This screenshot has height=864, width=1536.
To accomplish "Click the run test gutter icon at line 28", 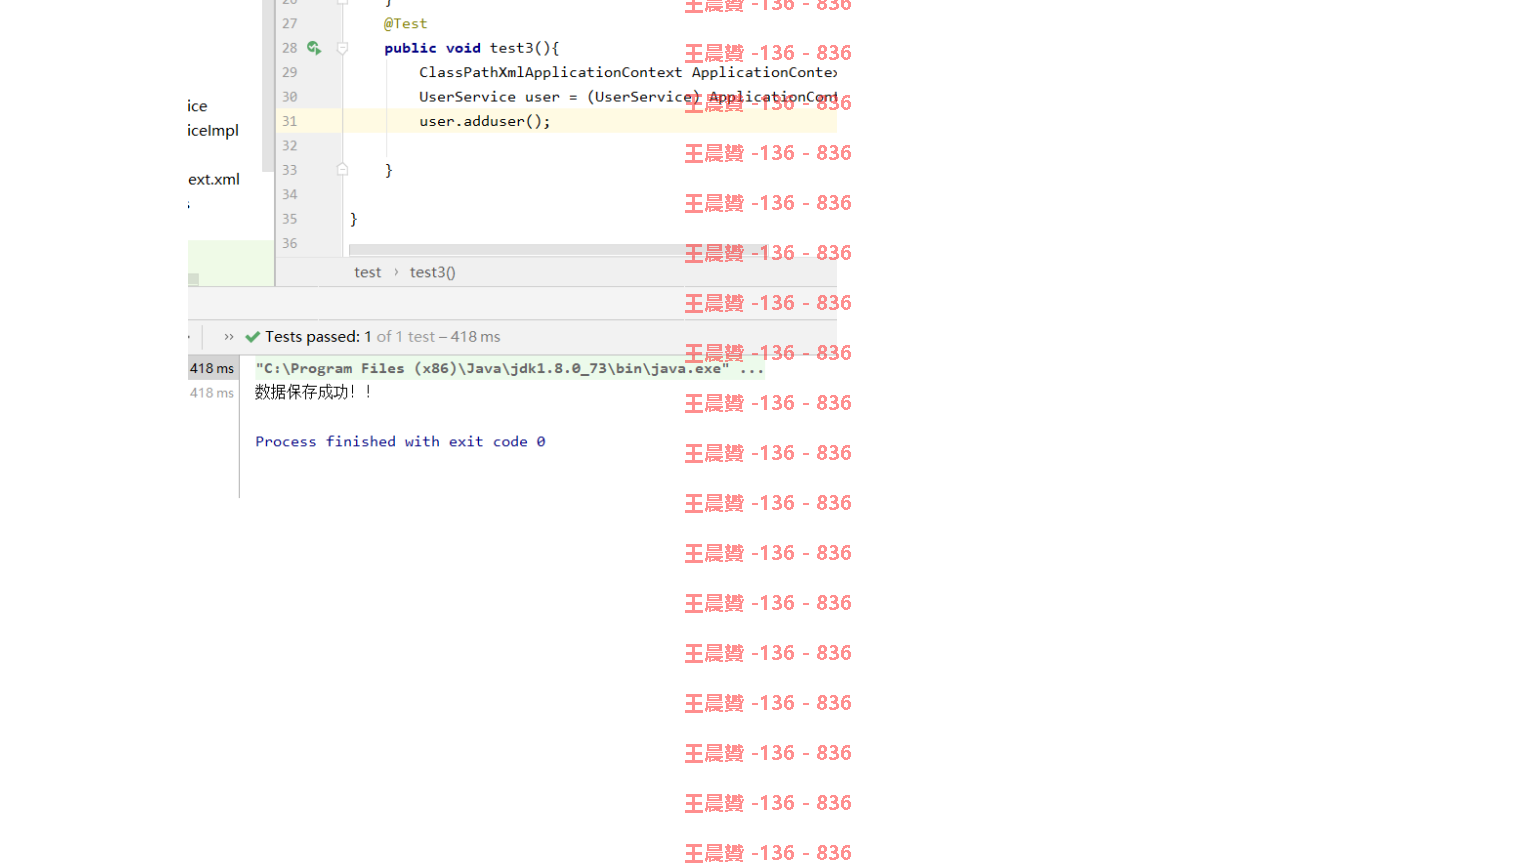I will coord(314,48).
